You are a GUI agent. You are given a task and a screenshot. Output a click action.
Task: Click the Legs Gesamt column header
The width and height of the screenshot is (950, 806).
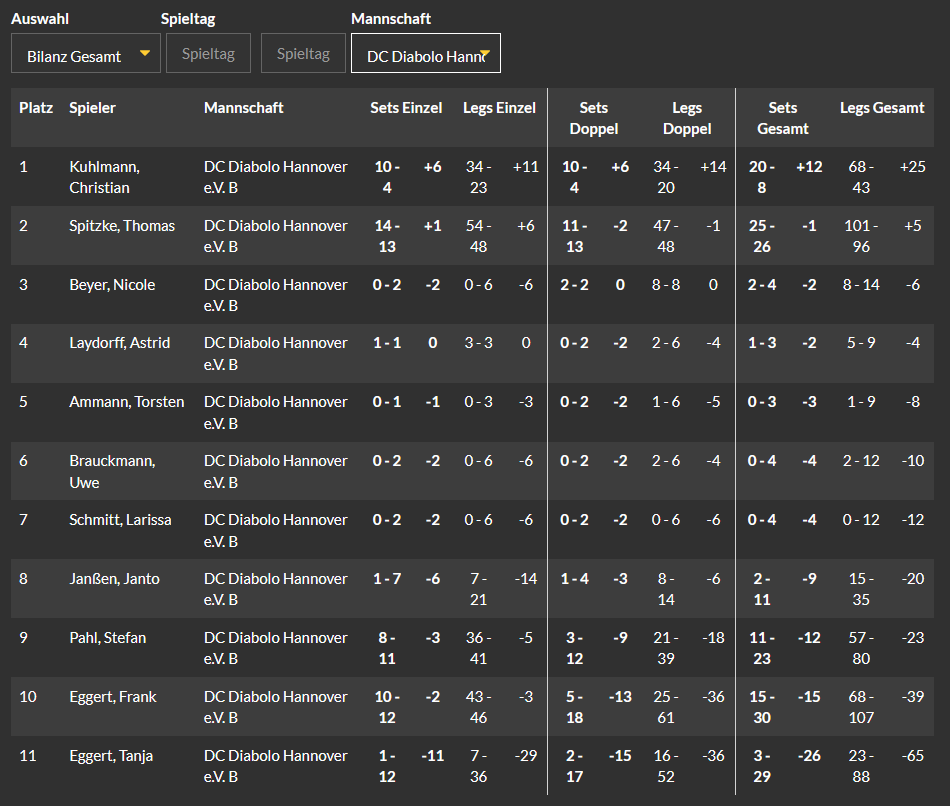pos(882,108)
